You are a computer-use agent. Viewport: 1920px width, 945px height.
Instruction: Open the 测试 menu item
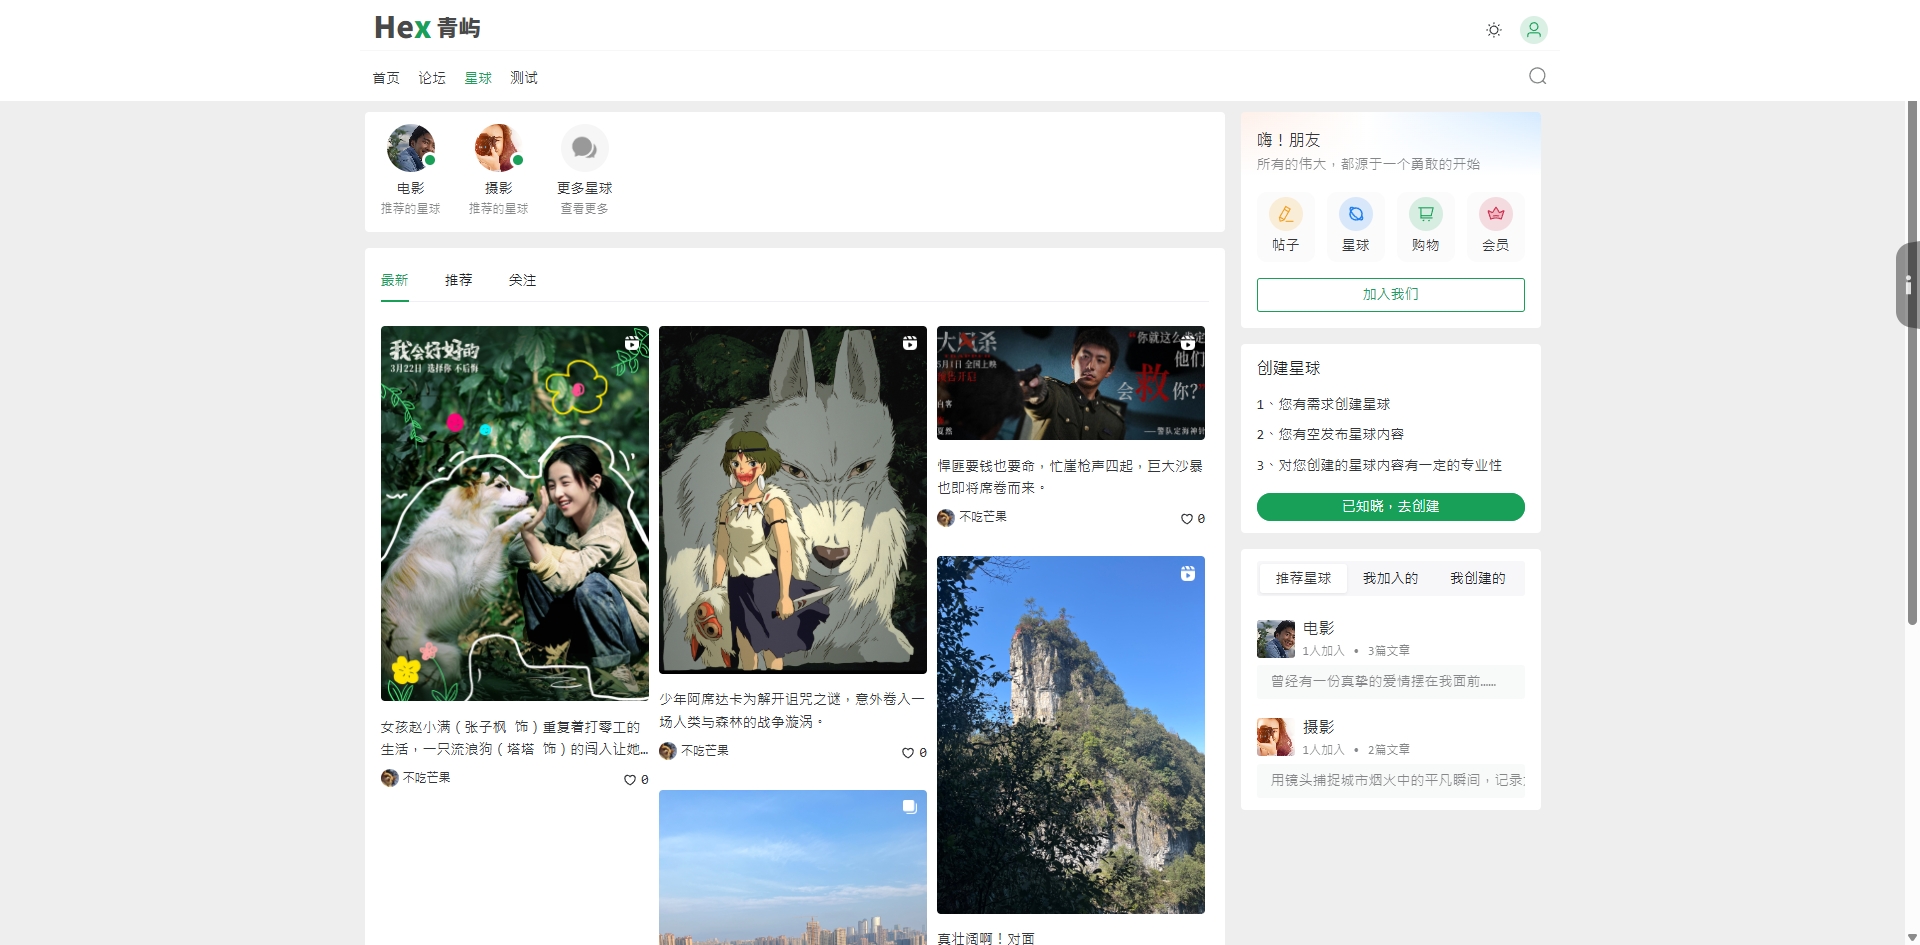coord(524,78)
